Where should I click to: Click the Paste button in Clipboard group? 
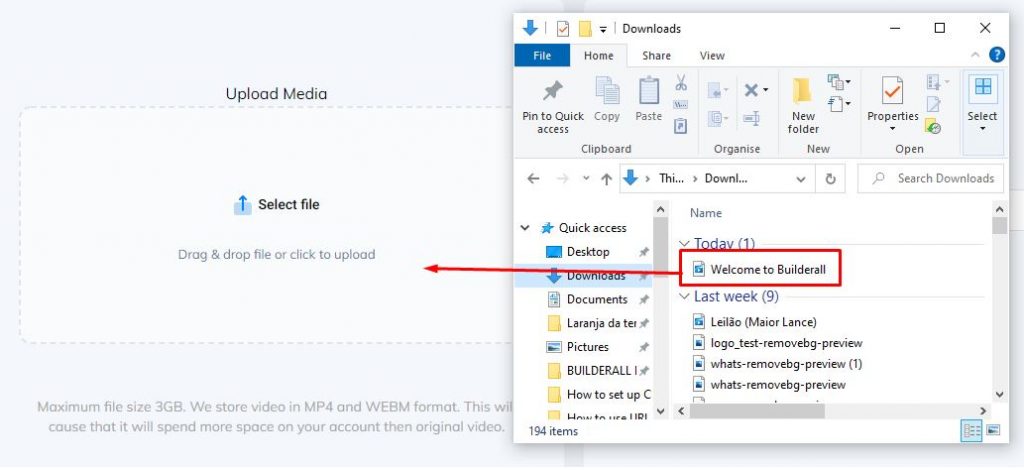(x=648, y=99)
